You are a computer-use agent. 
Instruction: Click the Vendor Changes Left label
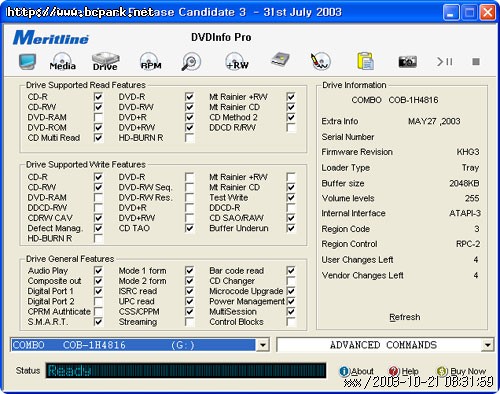click(x=362, y=275)
